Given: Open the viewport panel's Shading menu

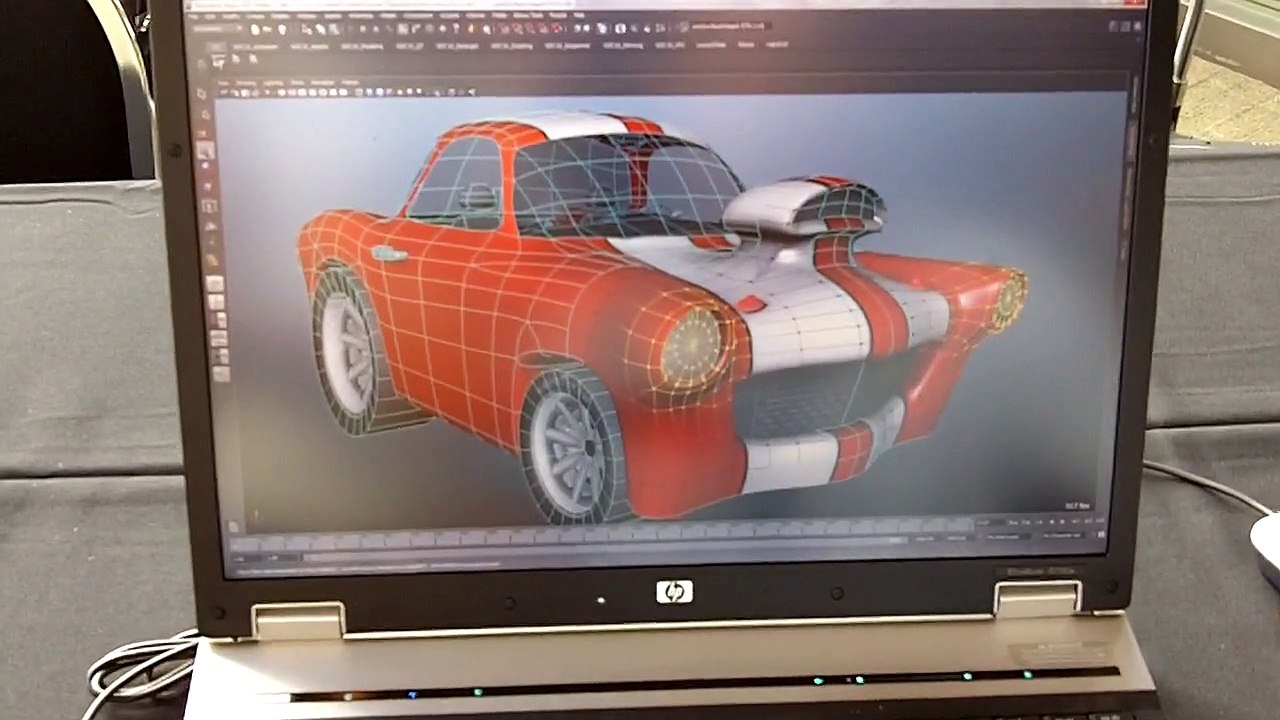Looking at the screenshot, I should click(x=245, y=81).
